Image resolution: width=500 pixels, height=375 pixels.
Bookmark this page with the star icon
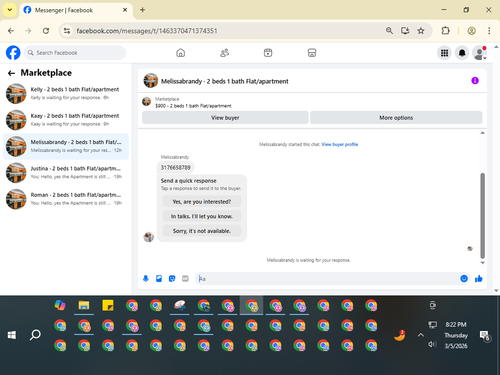tap(421, 31)
